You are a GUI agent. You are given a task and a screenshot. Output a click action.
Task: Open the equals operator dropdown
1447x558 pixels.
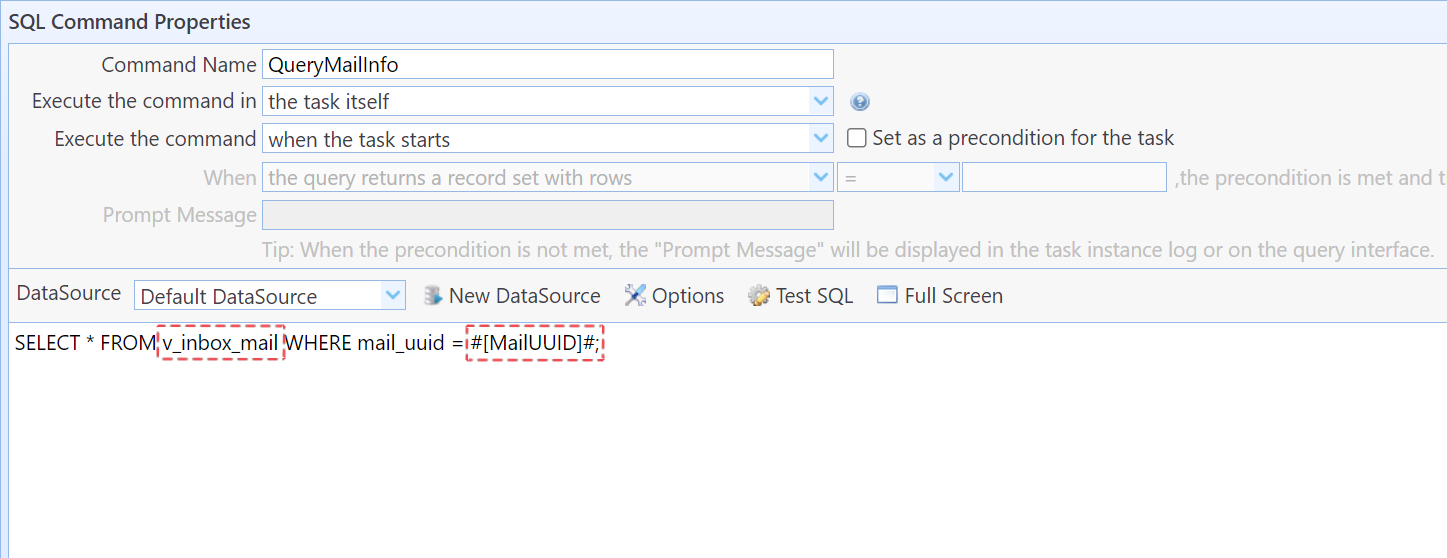pos(946,178)
